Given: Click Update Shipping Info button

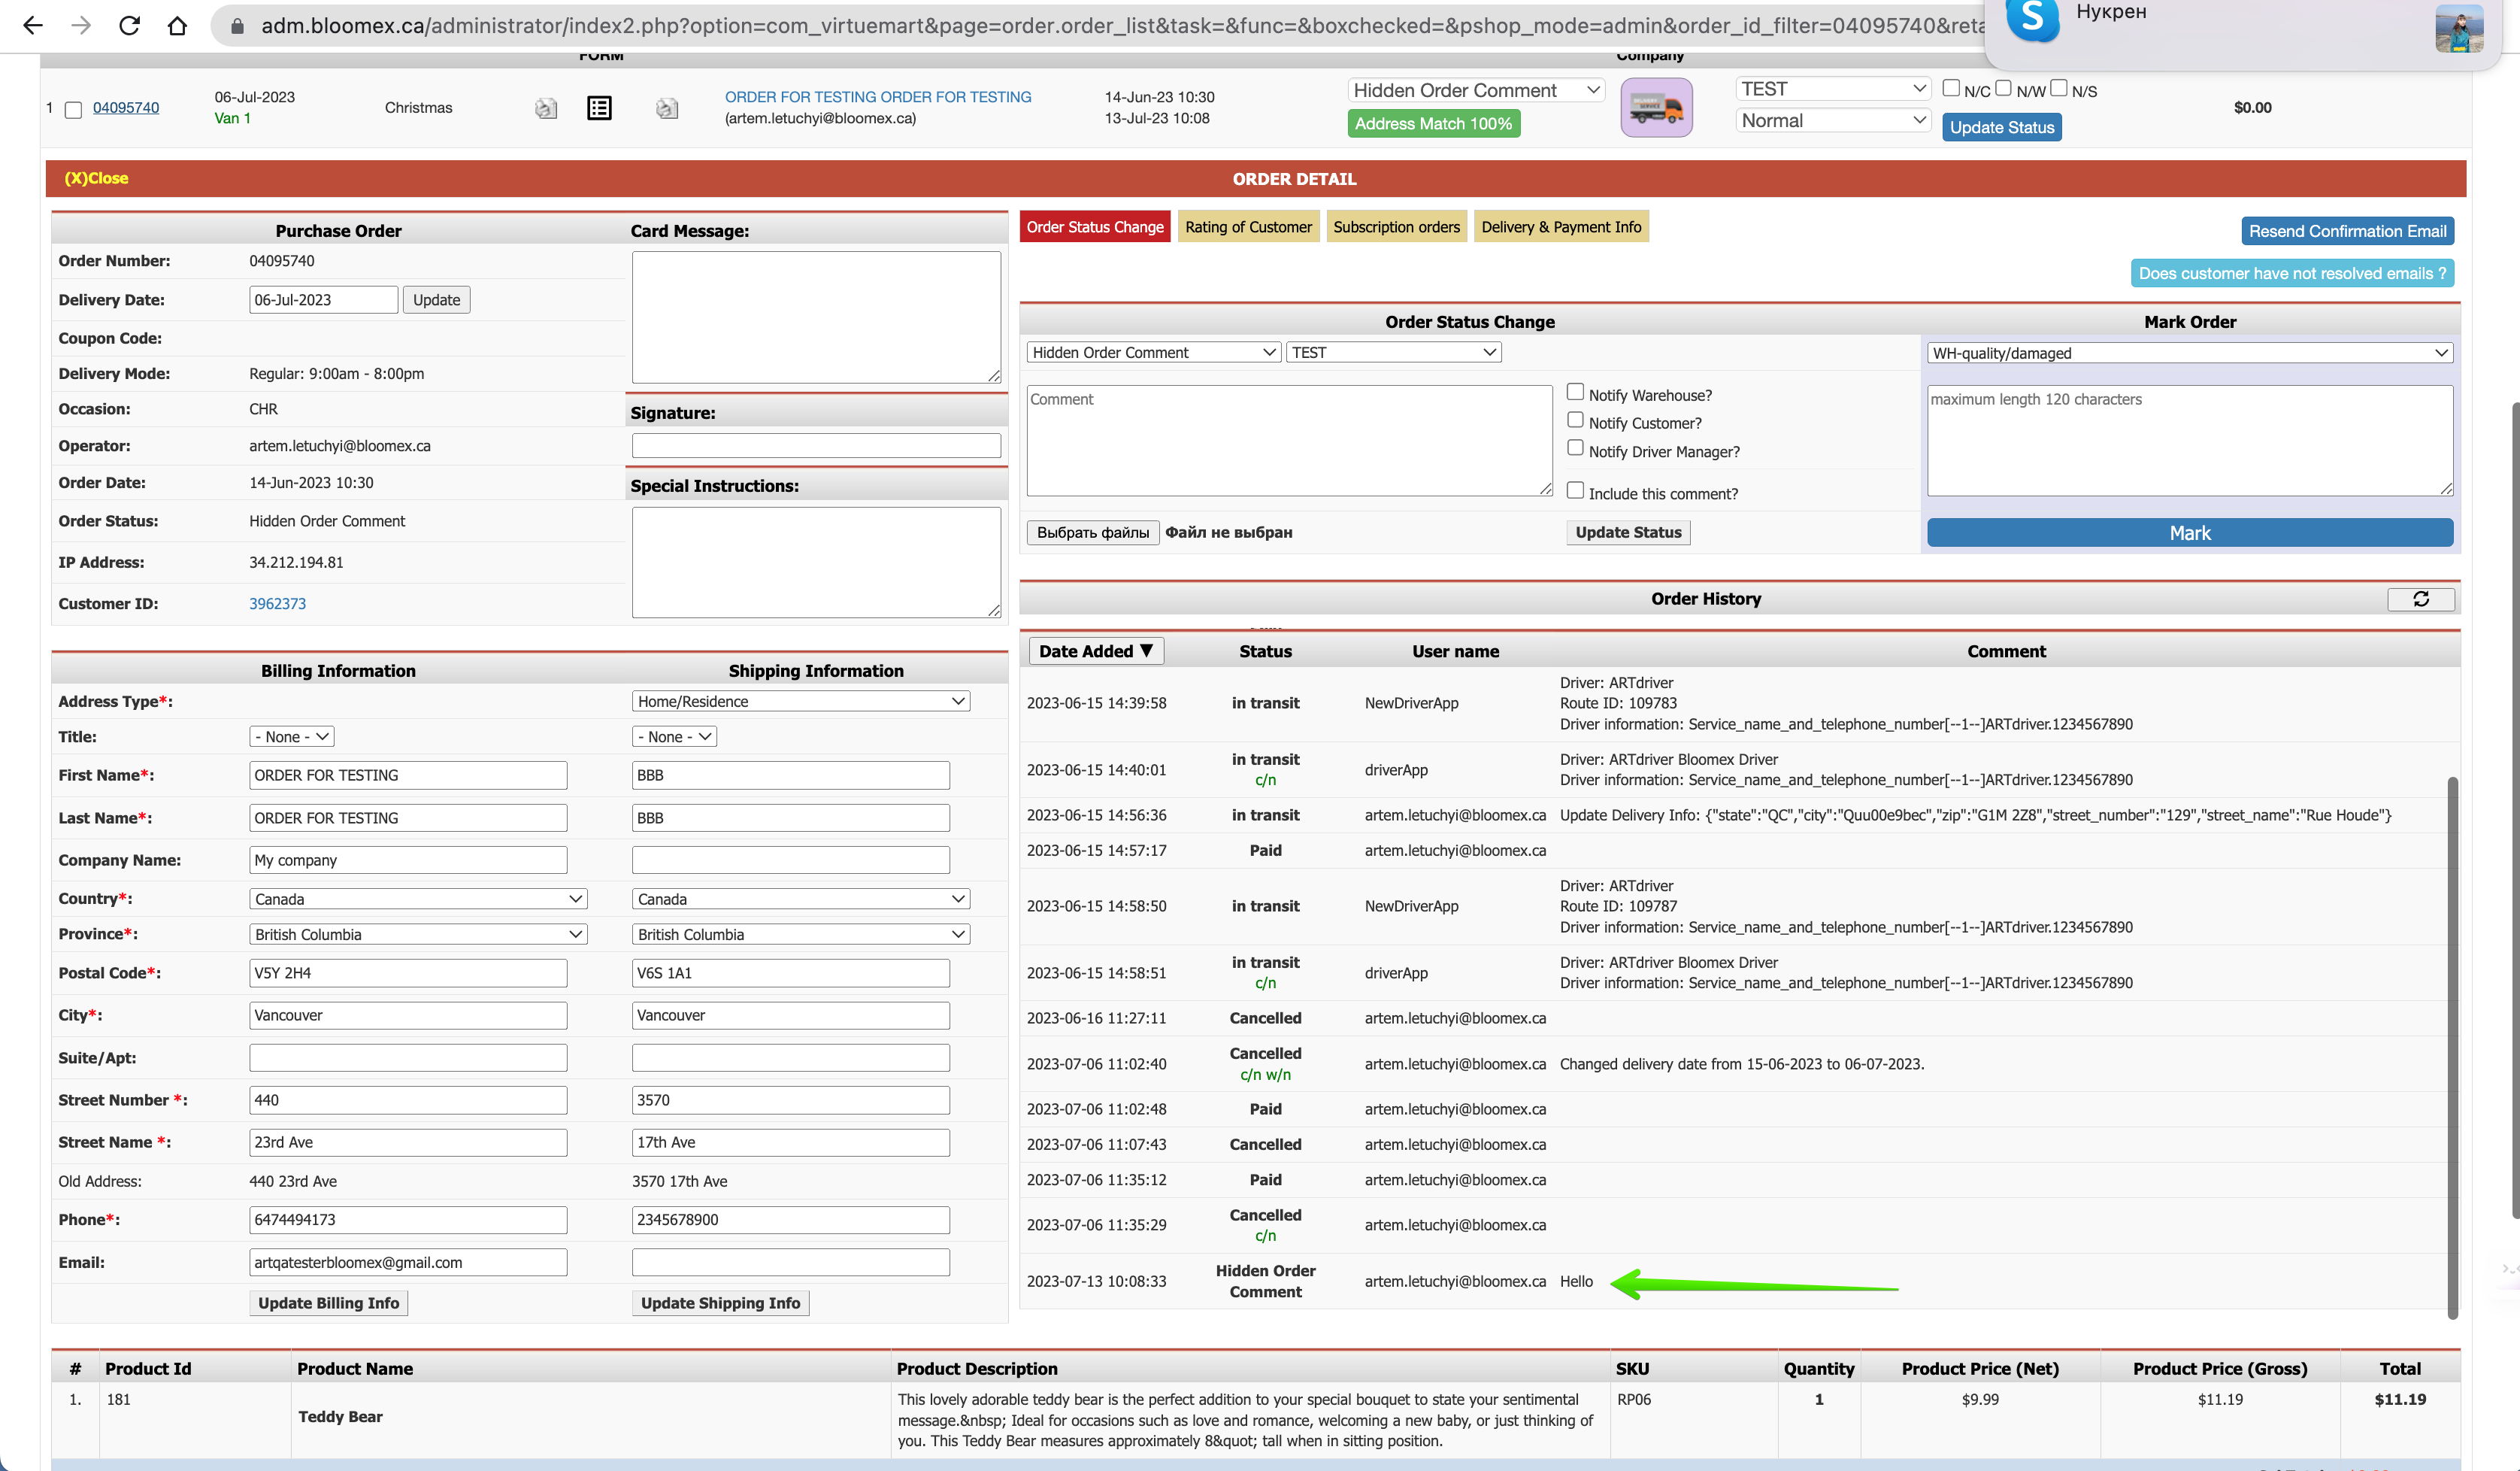Looking at the screenshot, I should click(x=720, y=1303).
